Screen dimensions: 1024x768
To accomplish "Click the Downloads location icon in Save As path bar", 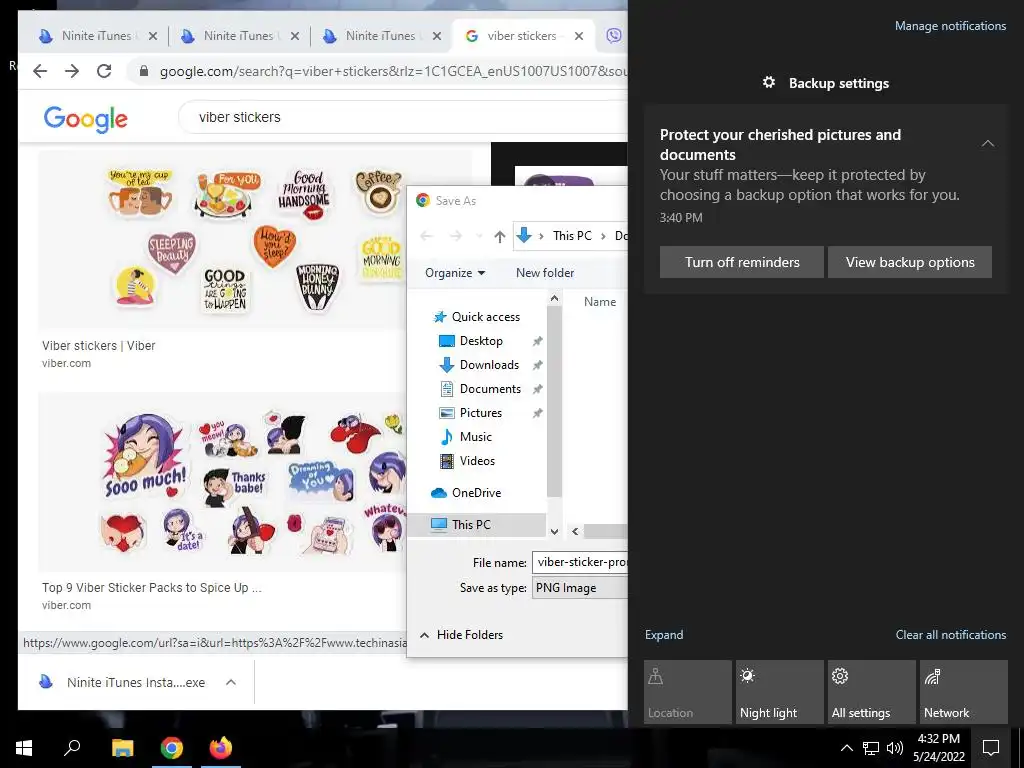I will coord(524,236).
